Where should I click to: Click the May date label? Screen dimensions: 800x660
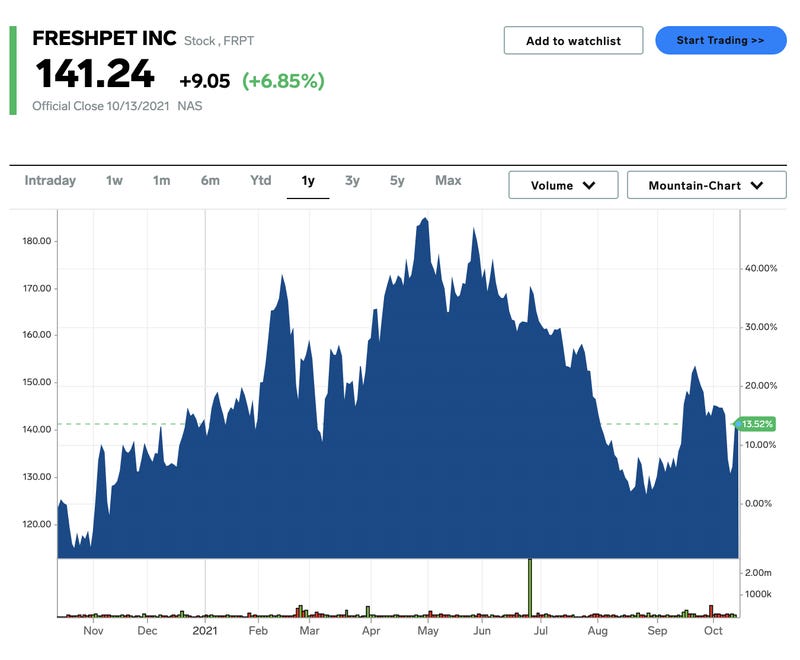coord(428,631)
